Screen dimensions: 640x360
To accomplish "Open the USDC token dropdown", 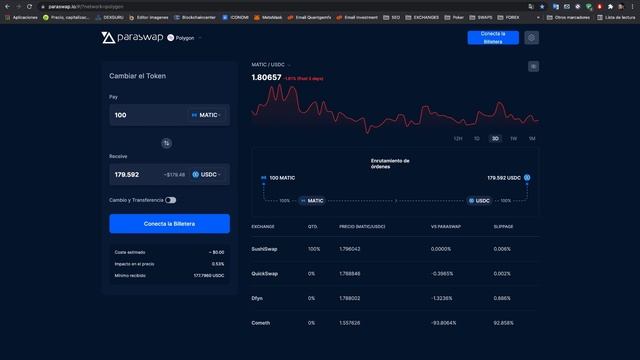I will [207, 175].
